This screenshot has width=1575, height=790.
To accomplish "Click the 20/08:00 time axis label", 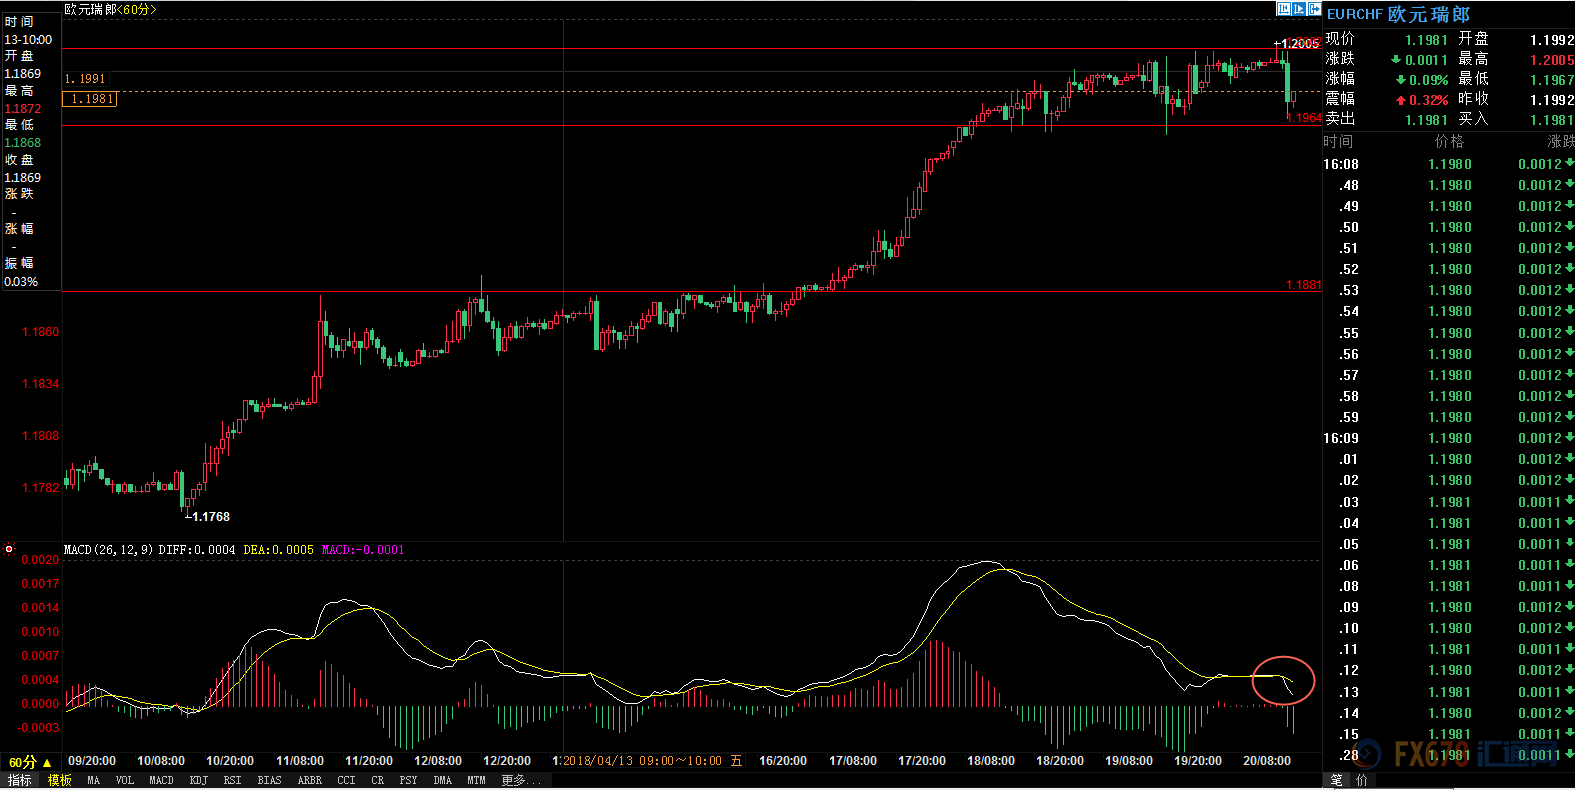I will [1267, 761].
